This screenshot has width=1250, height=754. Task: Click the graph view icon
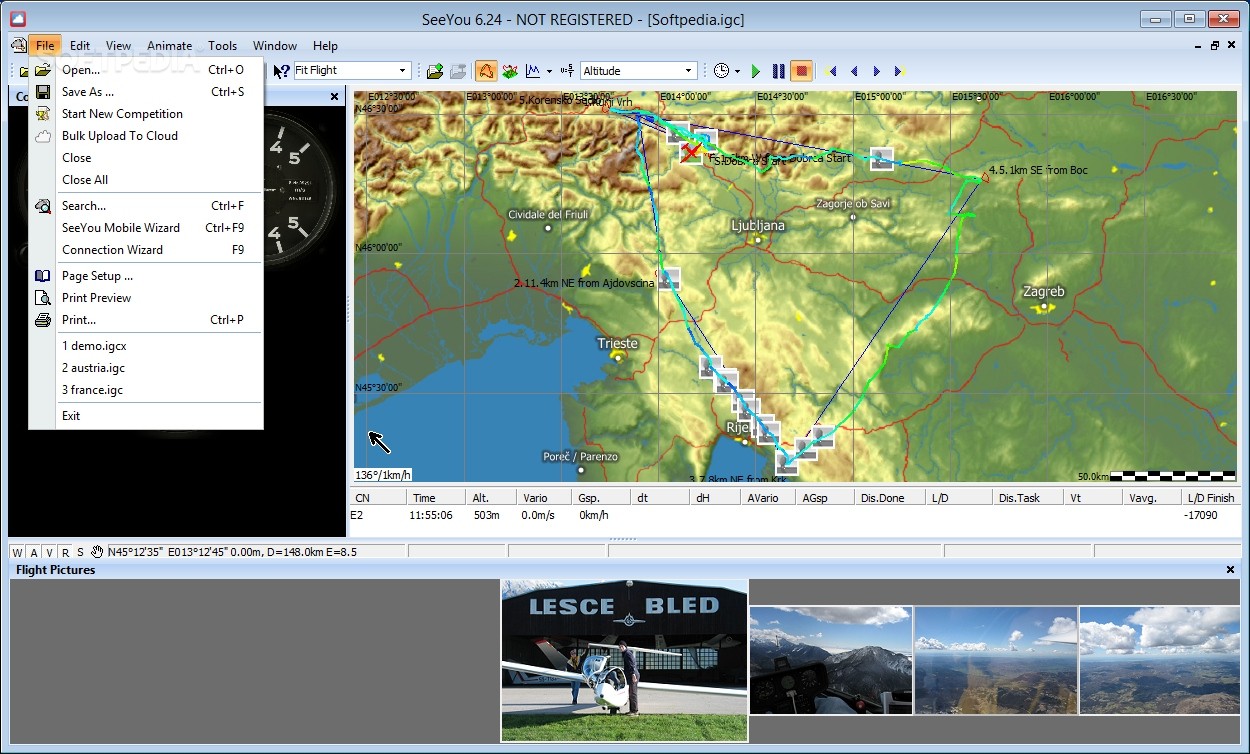point(533,71)
